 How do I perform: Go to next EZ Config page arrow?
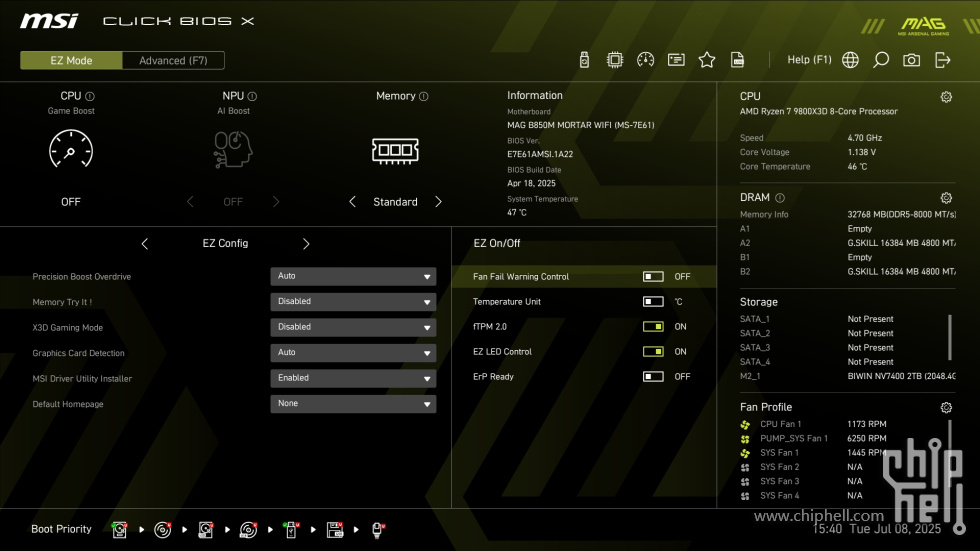[x=306, y=244]
